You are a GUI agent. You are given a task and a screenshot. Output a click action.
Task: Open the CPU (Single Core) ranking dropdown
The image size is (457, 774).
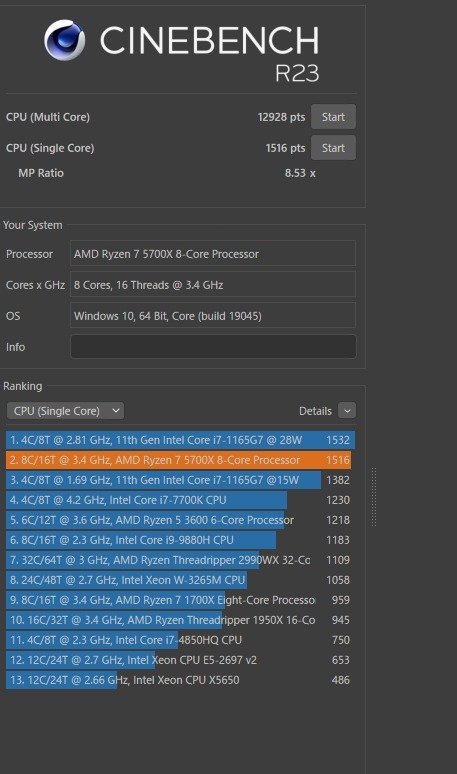tap(65, 411)
